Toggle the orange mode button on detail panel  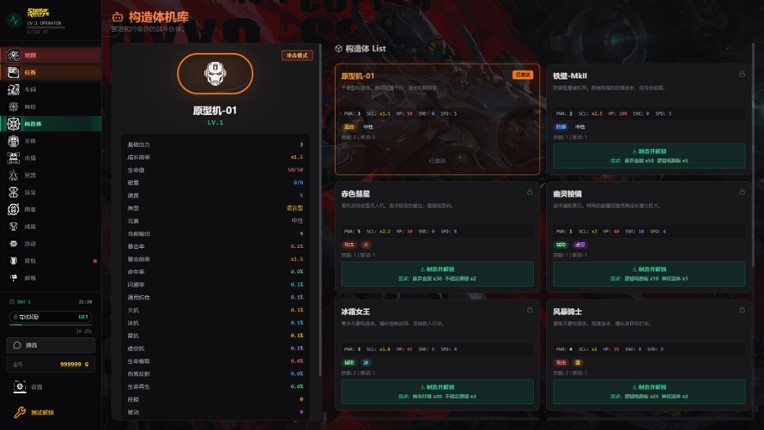(x=297, y=56)
